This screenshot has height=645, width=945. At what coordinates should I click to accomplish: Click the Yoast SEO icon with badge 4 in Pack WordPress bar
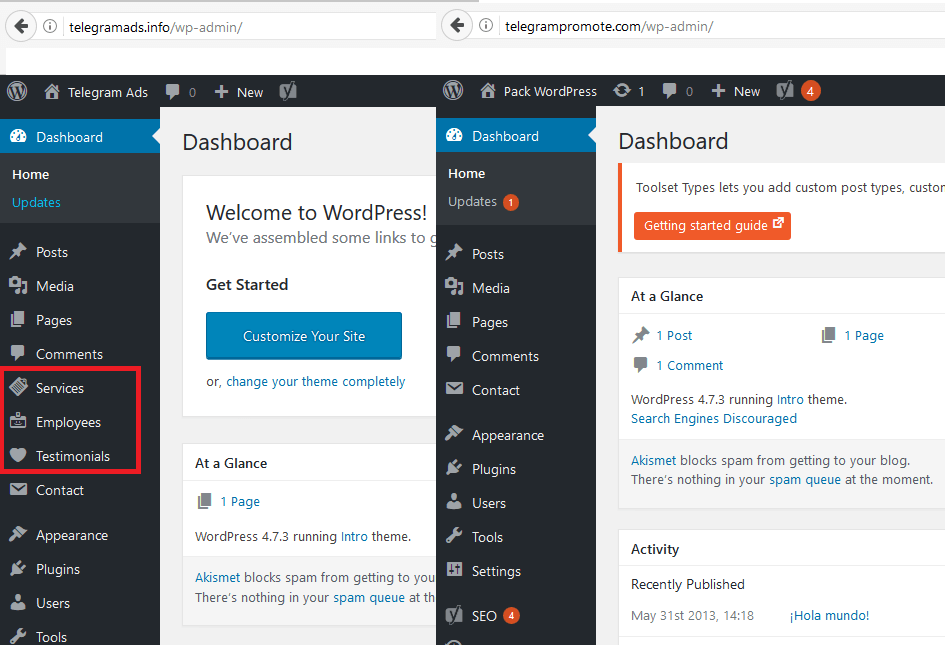785,91
